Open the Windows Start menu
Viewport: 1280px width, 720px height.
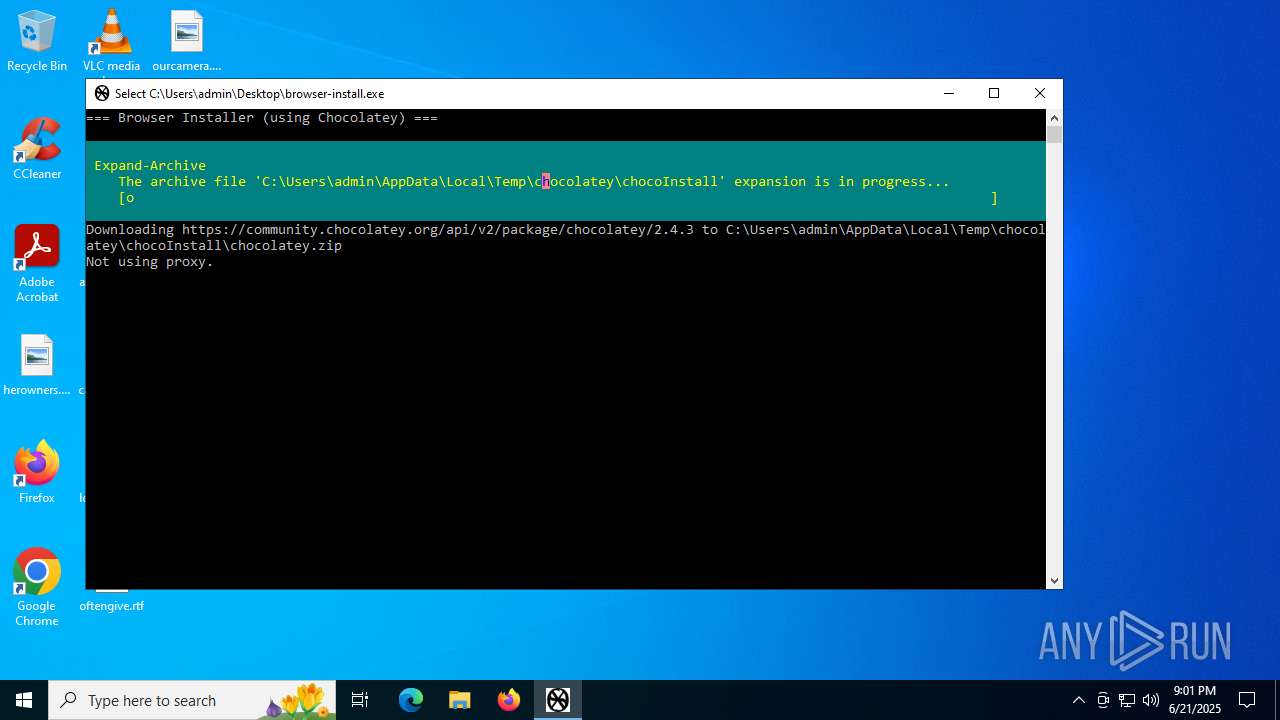click(x=24, y=700)
